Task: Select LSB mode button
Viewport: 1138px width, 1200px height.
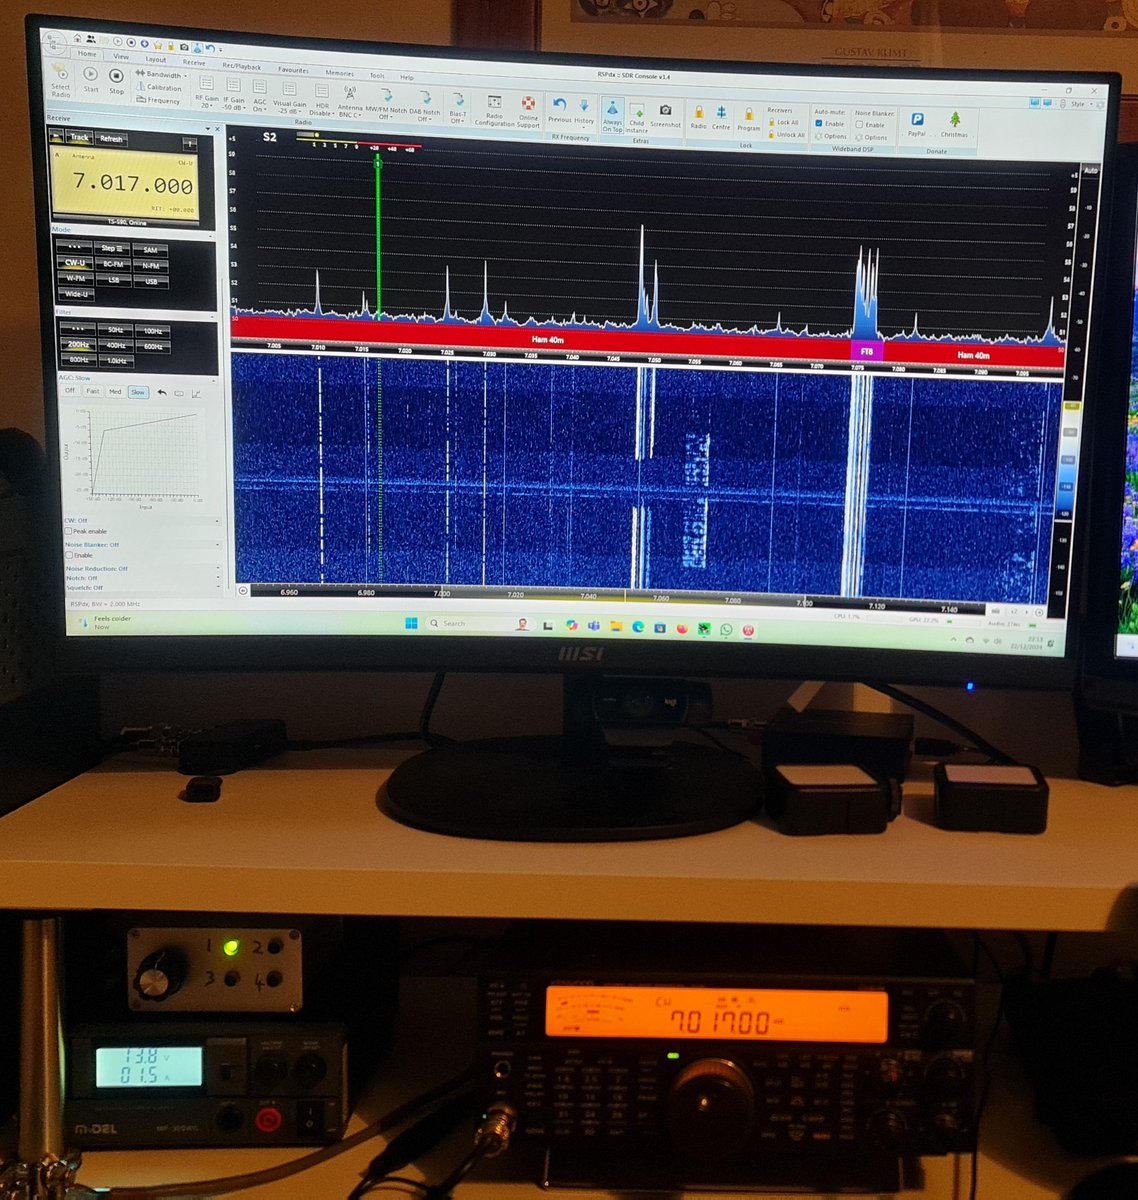Action: [x=115, y=281]
